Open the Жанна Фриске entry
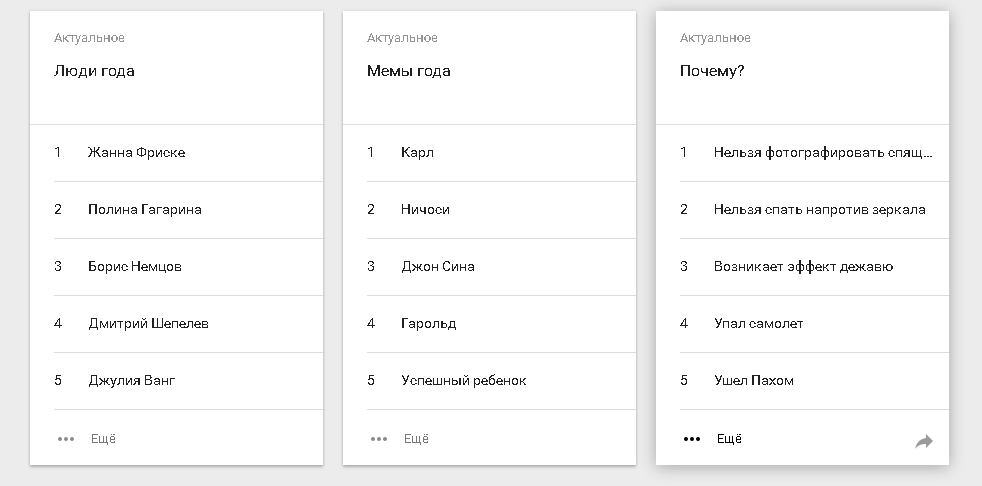Screen dimensions: 982x486 coord(136,153)
